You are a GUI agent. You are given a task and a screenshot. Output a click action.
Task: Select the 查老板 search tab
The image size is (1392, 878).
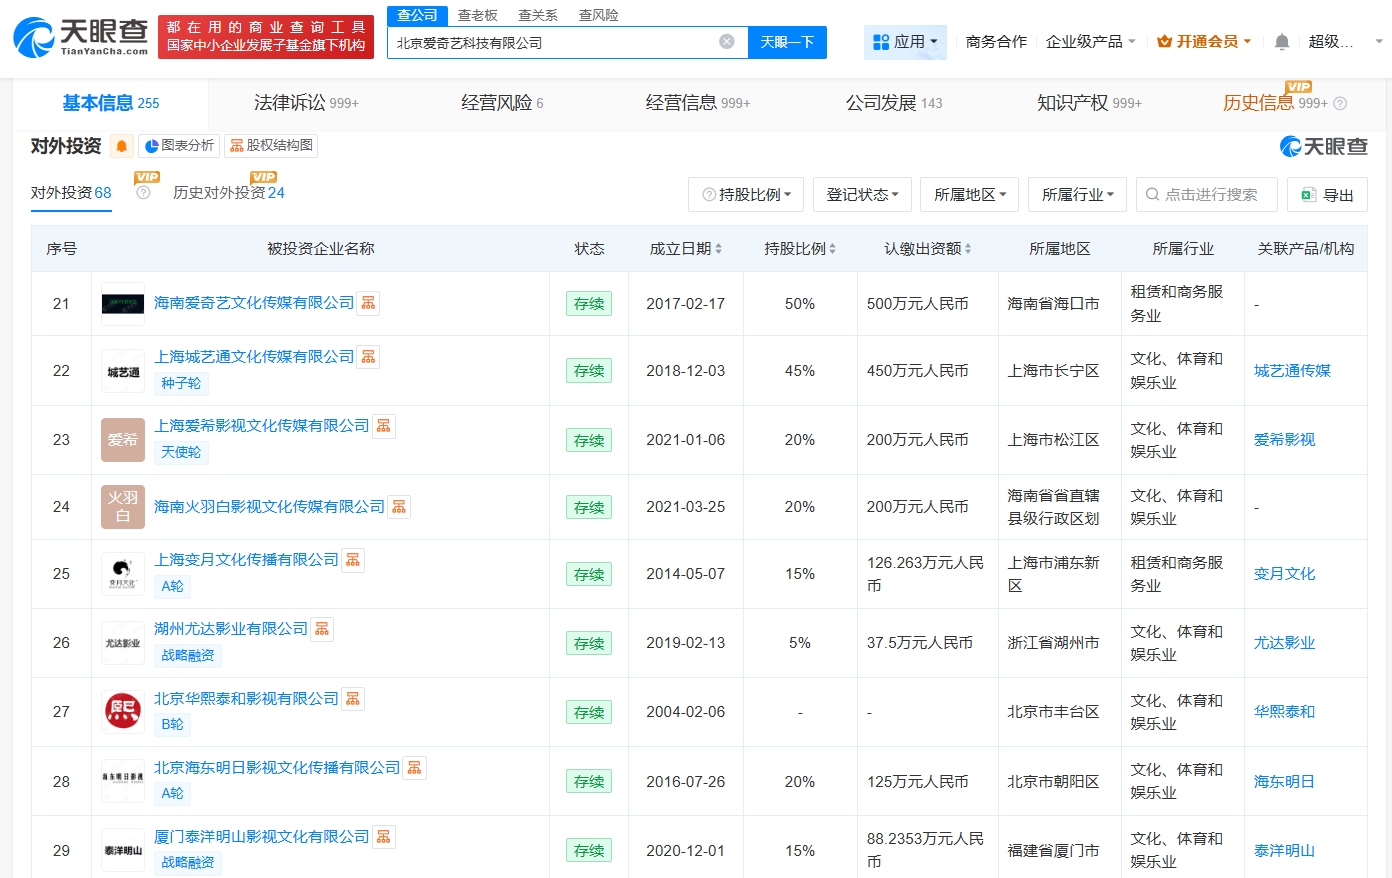(479, 15)
